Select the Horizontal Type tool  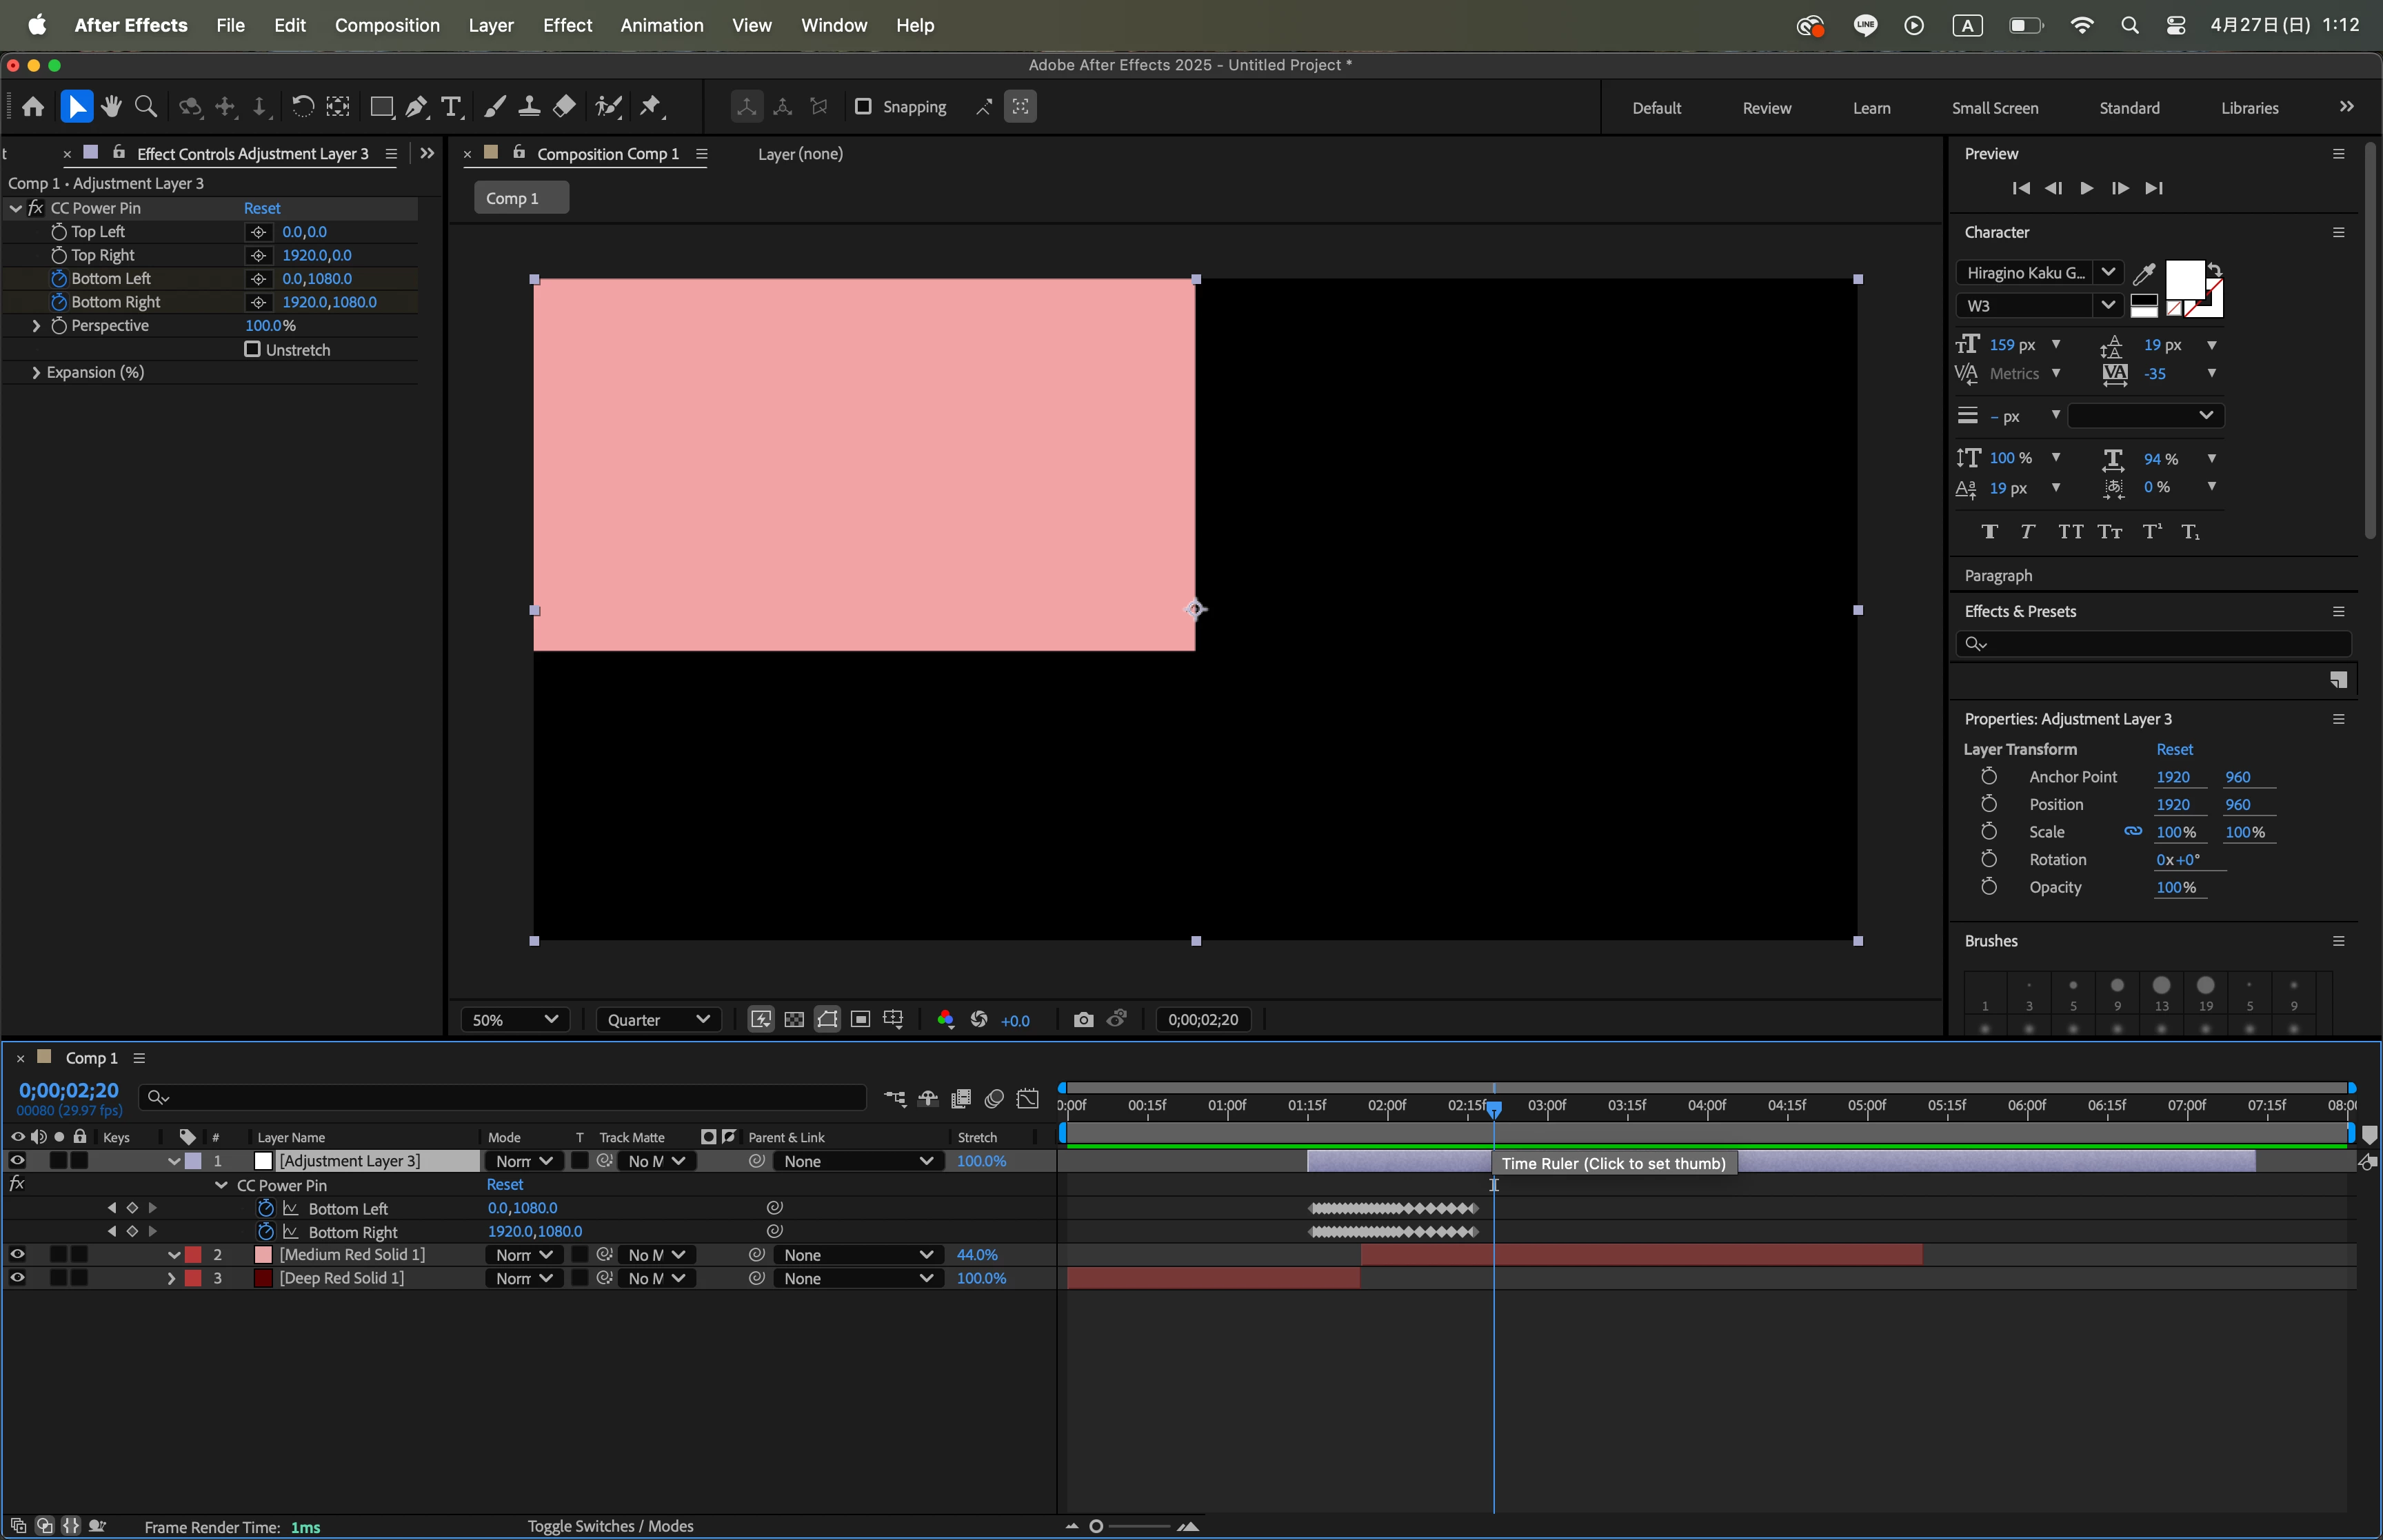click(451, 107)
